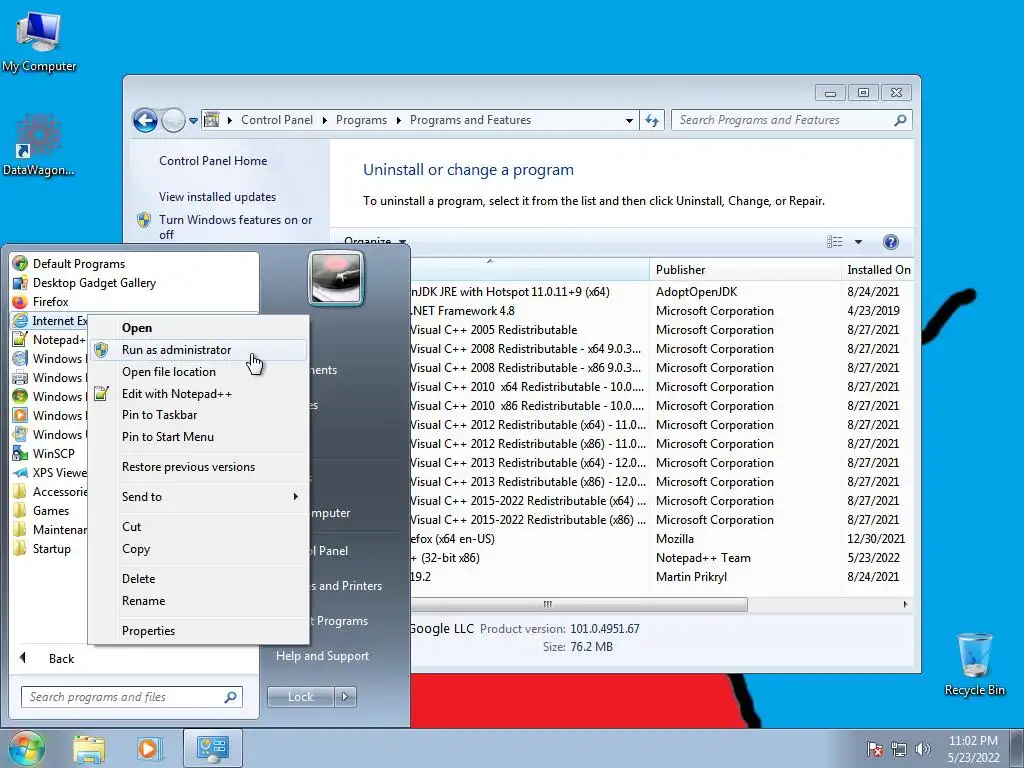Click the volume speaker tray icon
The width and height of the screenshot is (1024, 768).
(x=922, y=749)
